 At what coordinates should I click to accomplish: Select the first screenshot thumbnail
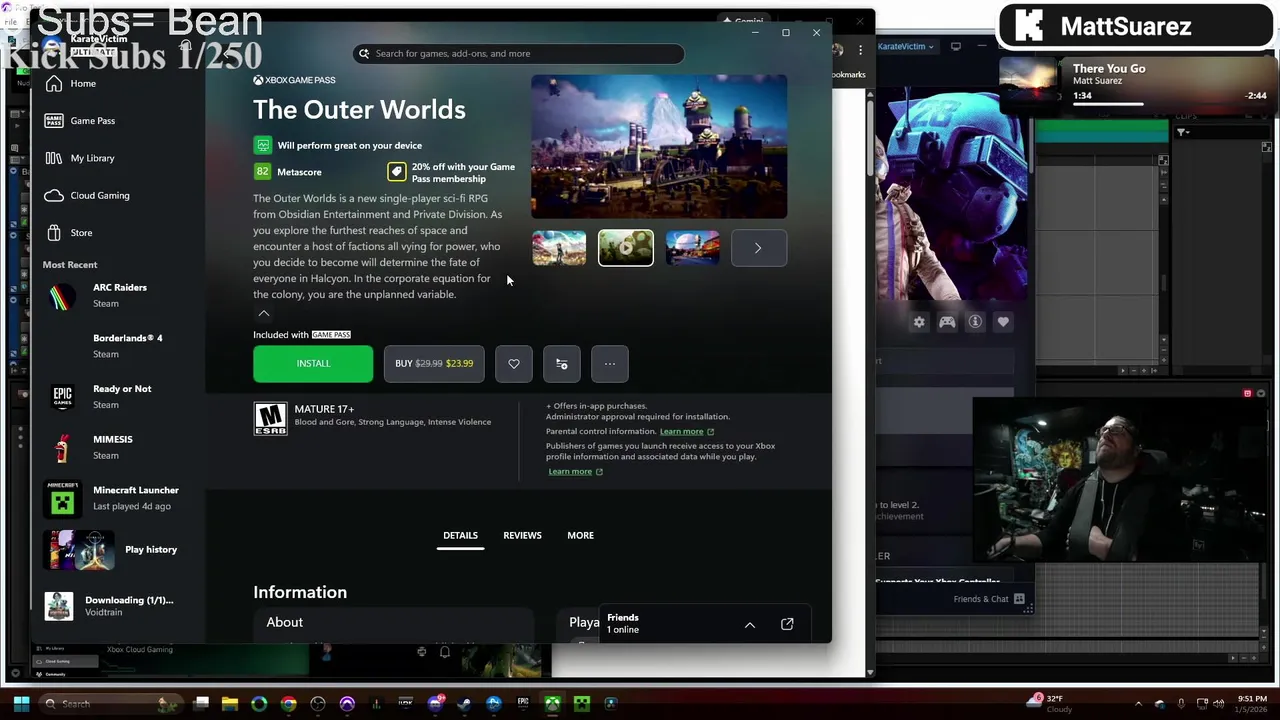point(559,248)
